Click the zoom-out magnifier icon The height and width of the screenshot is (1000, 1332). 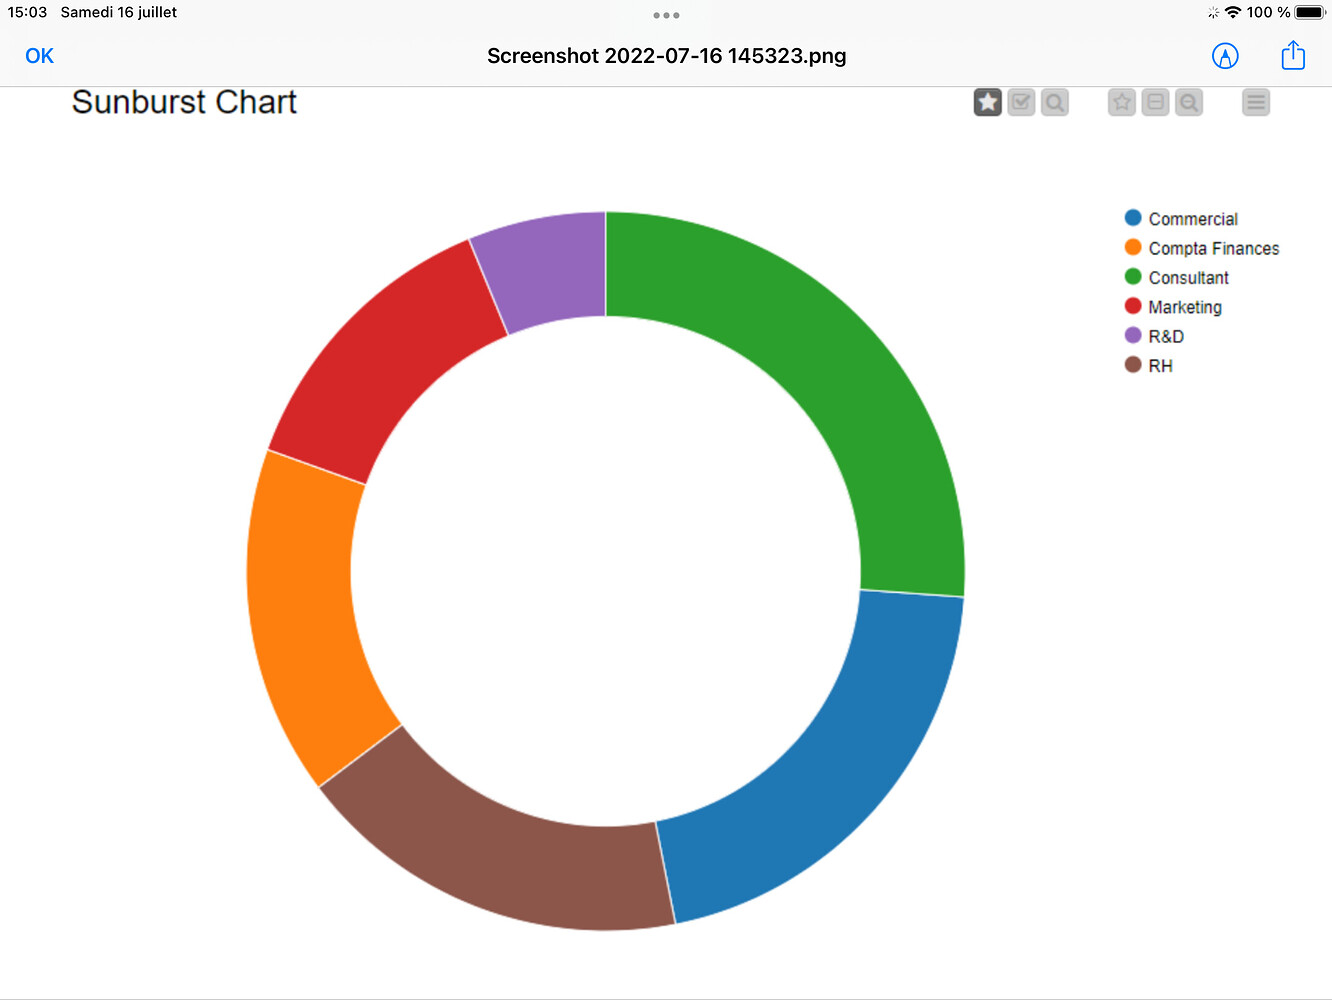(x=1189, y=102)
